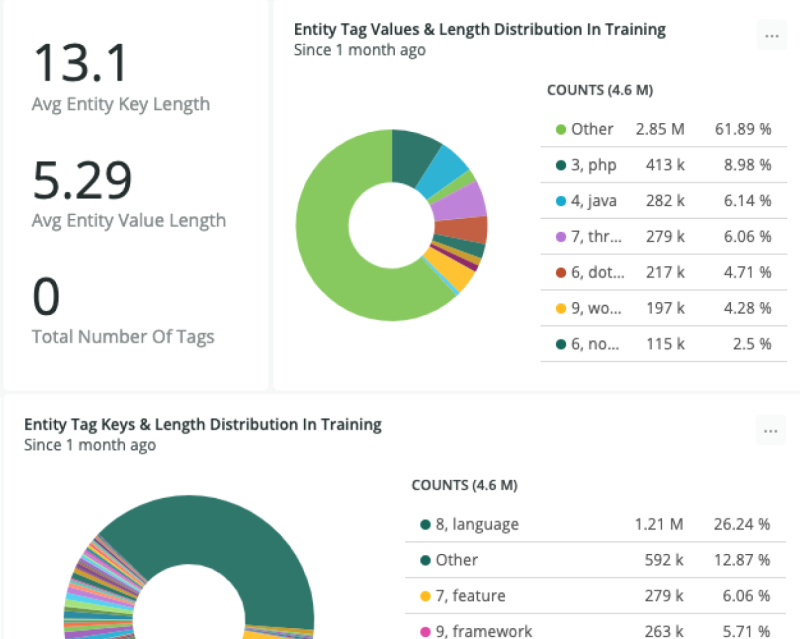Open the options menu for Entity Tag Keys chart
This screenshot has width=800, height=639.
(771, 431)
